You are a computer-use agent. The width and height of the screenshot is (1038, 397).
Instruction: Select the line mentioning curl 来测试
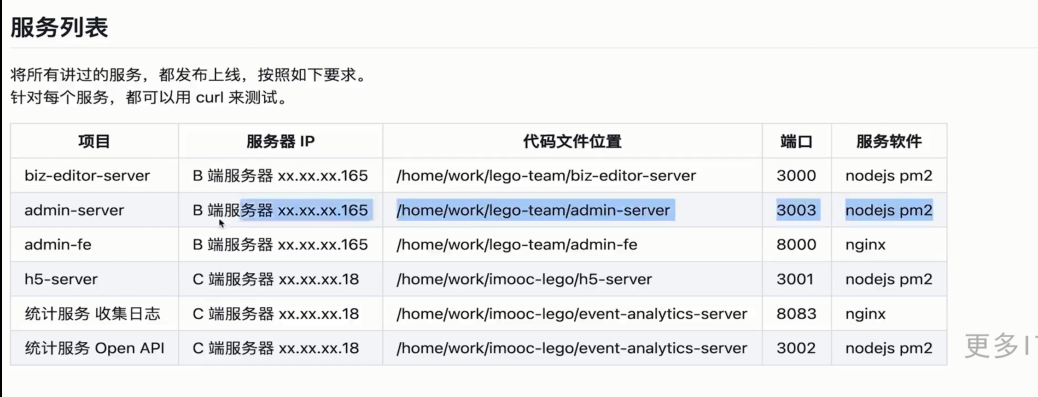tap(149, 99)
